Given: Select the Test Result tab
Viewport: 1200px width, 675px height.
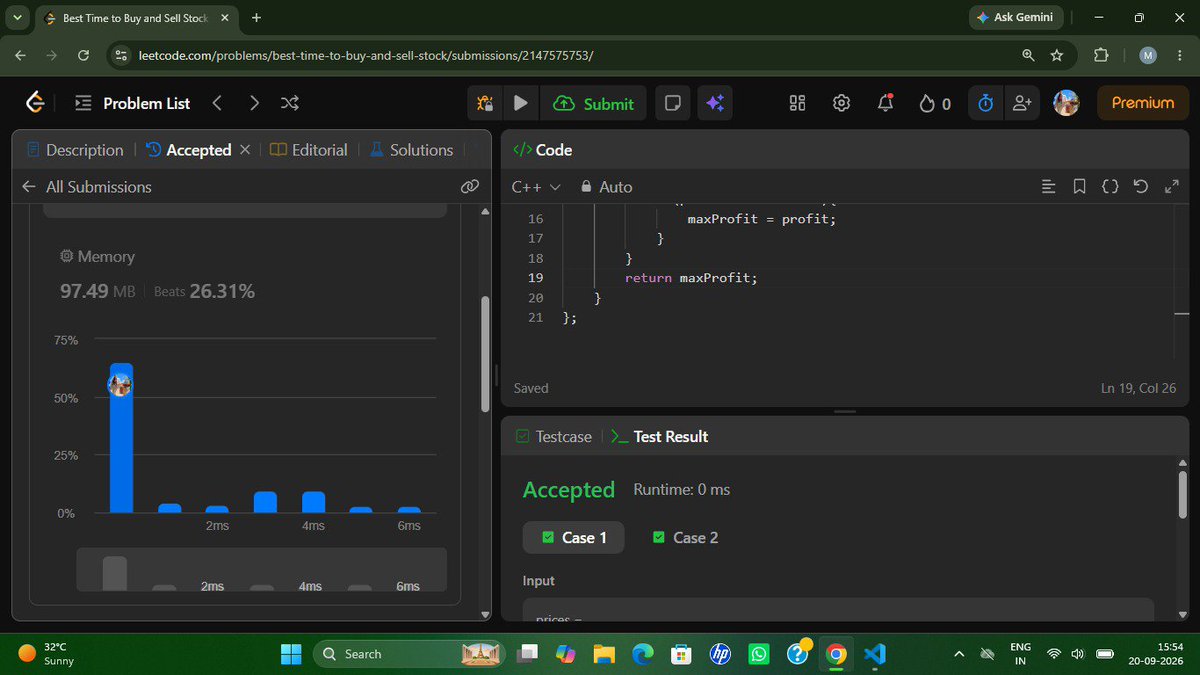Looking at the screenshot, I should point(659,437).
